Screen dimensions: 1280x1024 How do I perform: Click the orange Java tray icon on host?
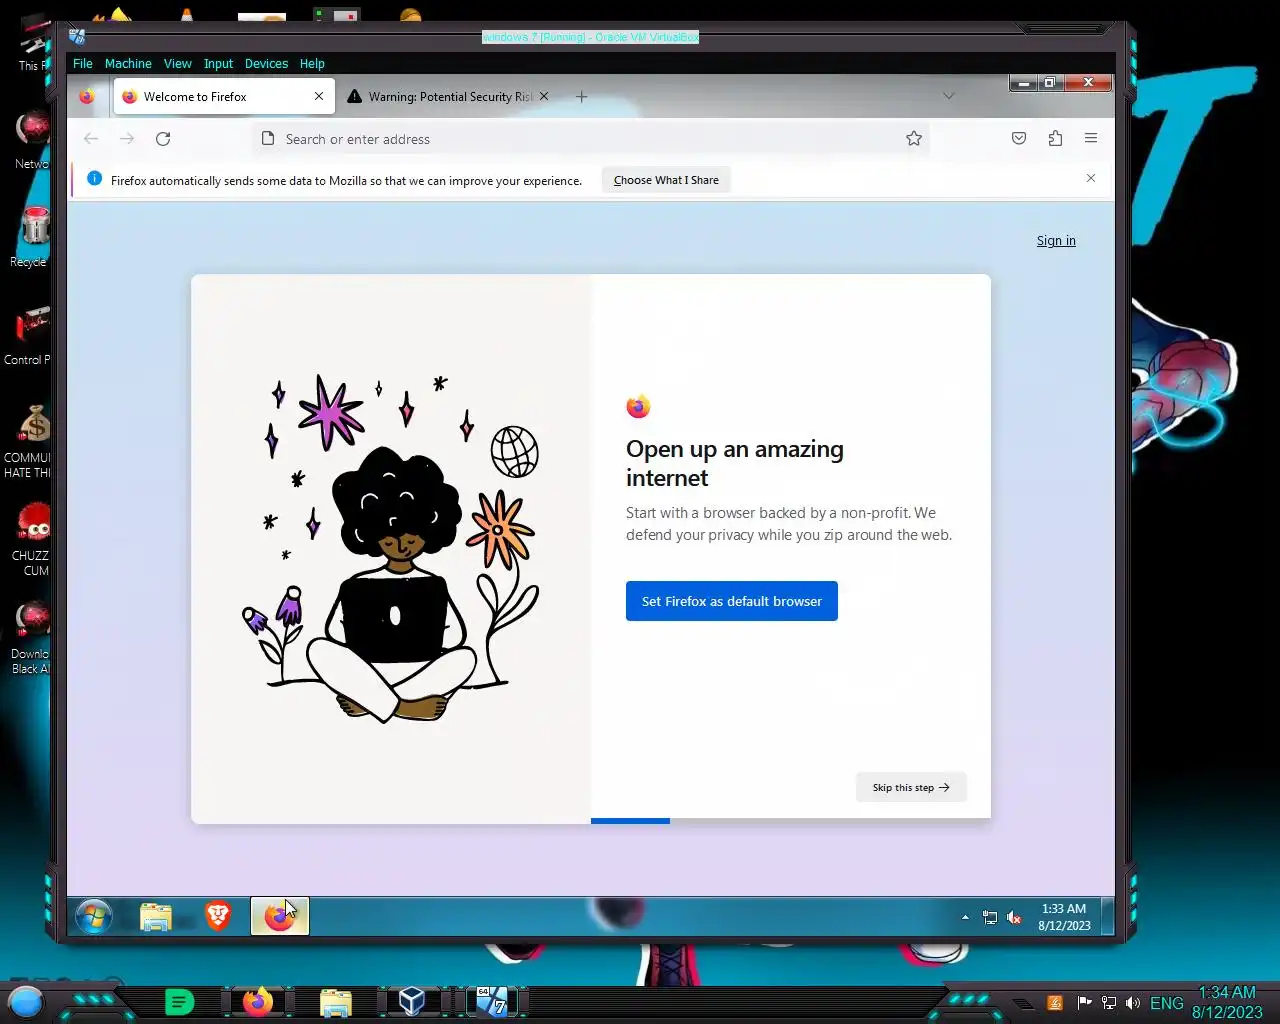[1054, 1003]
